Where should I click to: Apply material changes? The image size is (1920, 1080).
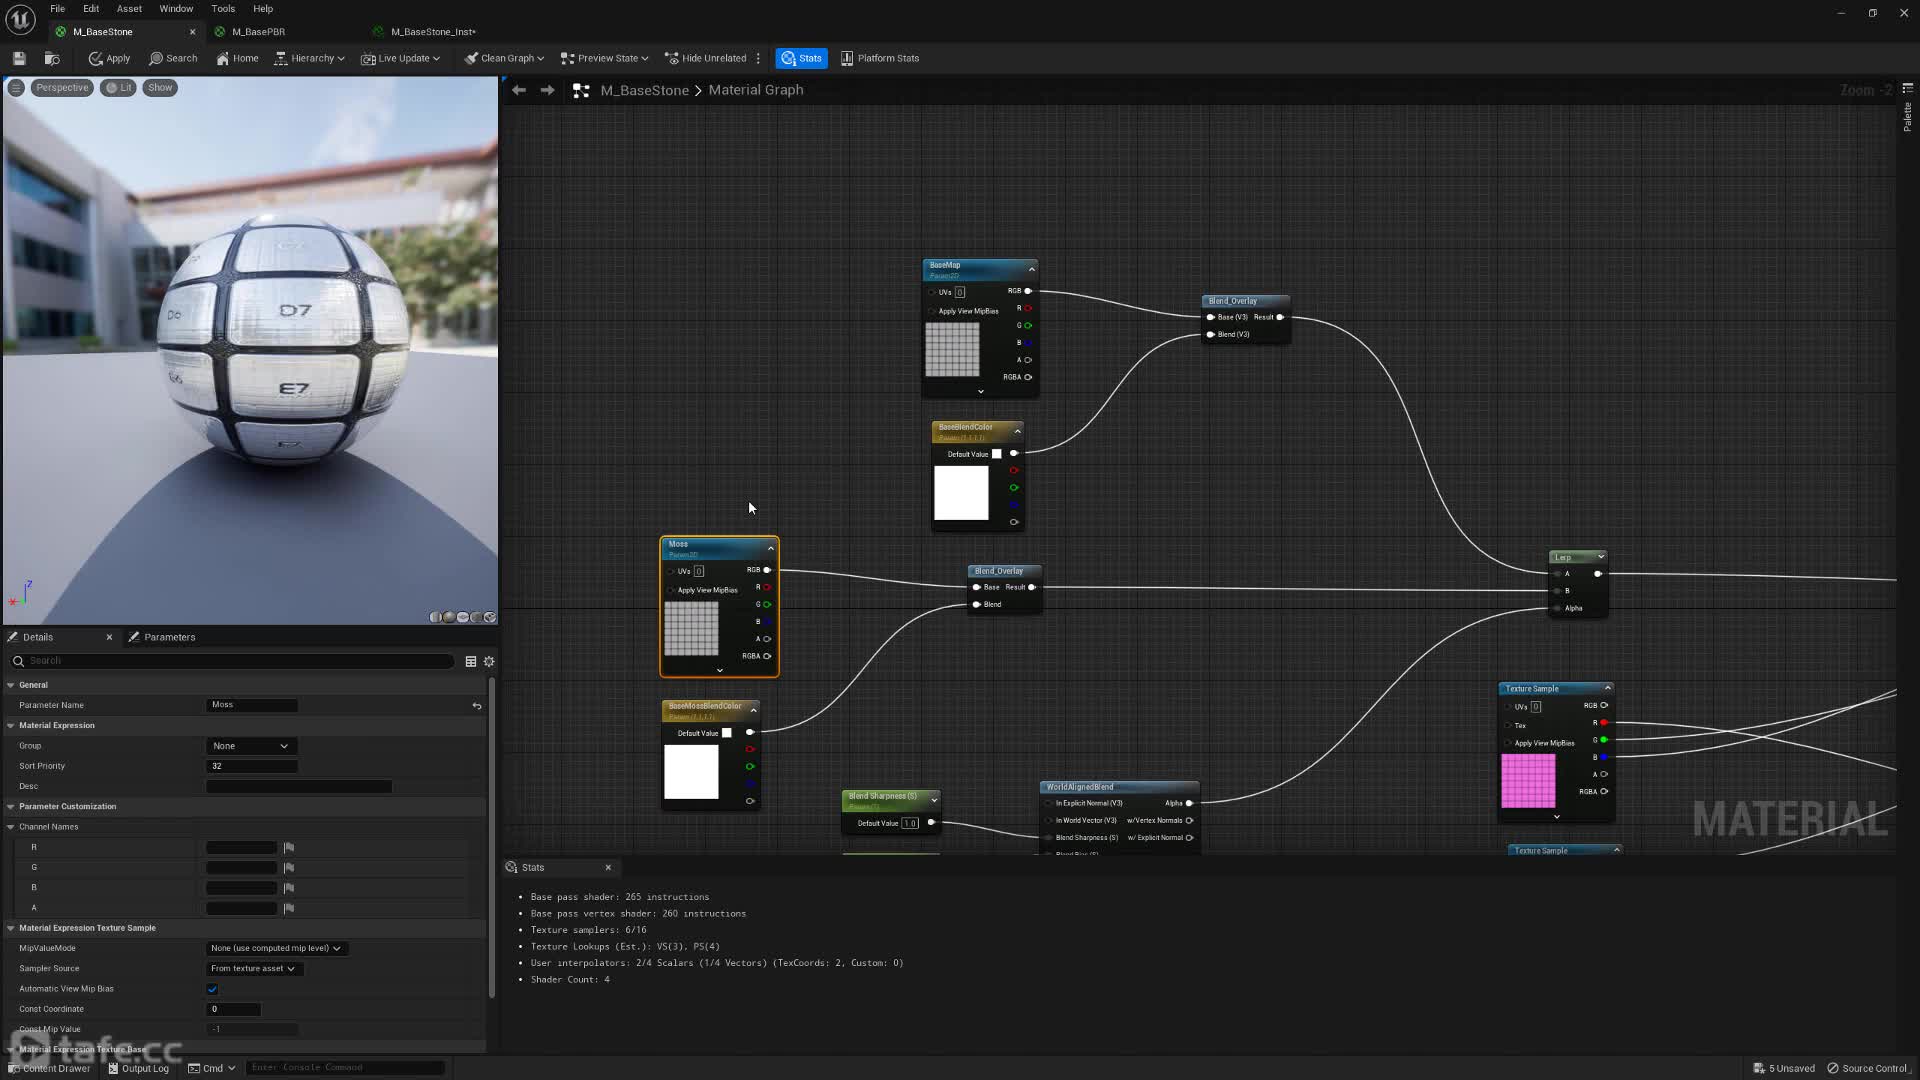pos(110,58)
